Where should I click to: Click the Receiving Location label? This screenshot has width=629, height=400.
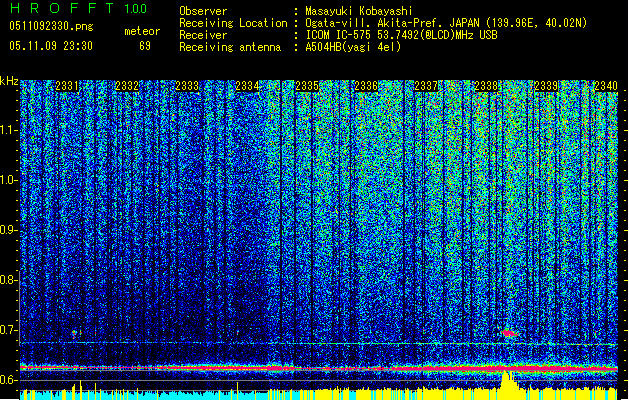point(233,23)
